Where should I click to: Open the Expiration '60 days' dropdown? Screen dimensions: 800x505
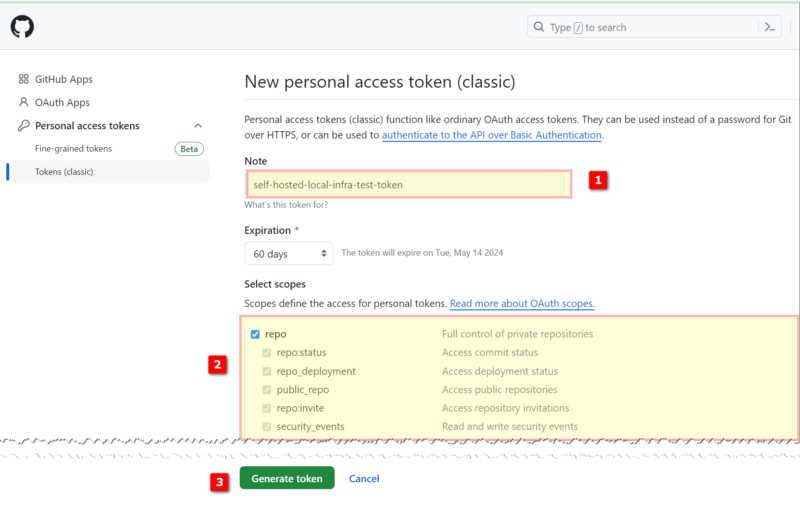289,254
